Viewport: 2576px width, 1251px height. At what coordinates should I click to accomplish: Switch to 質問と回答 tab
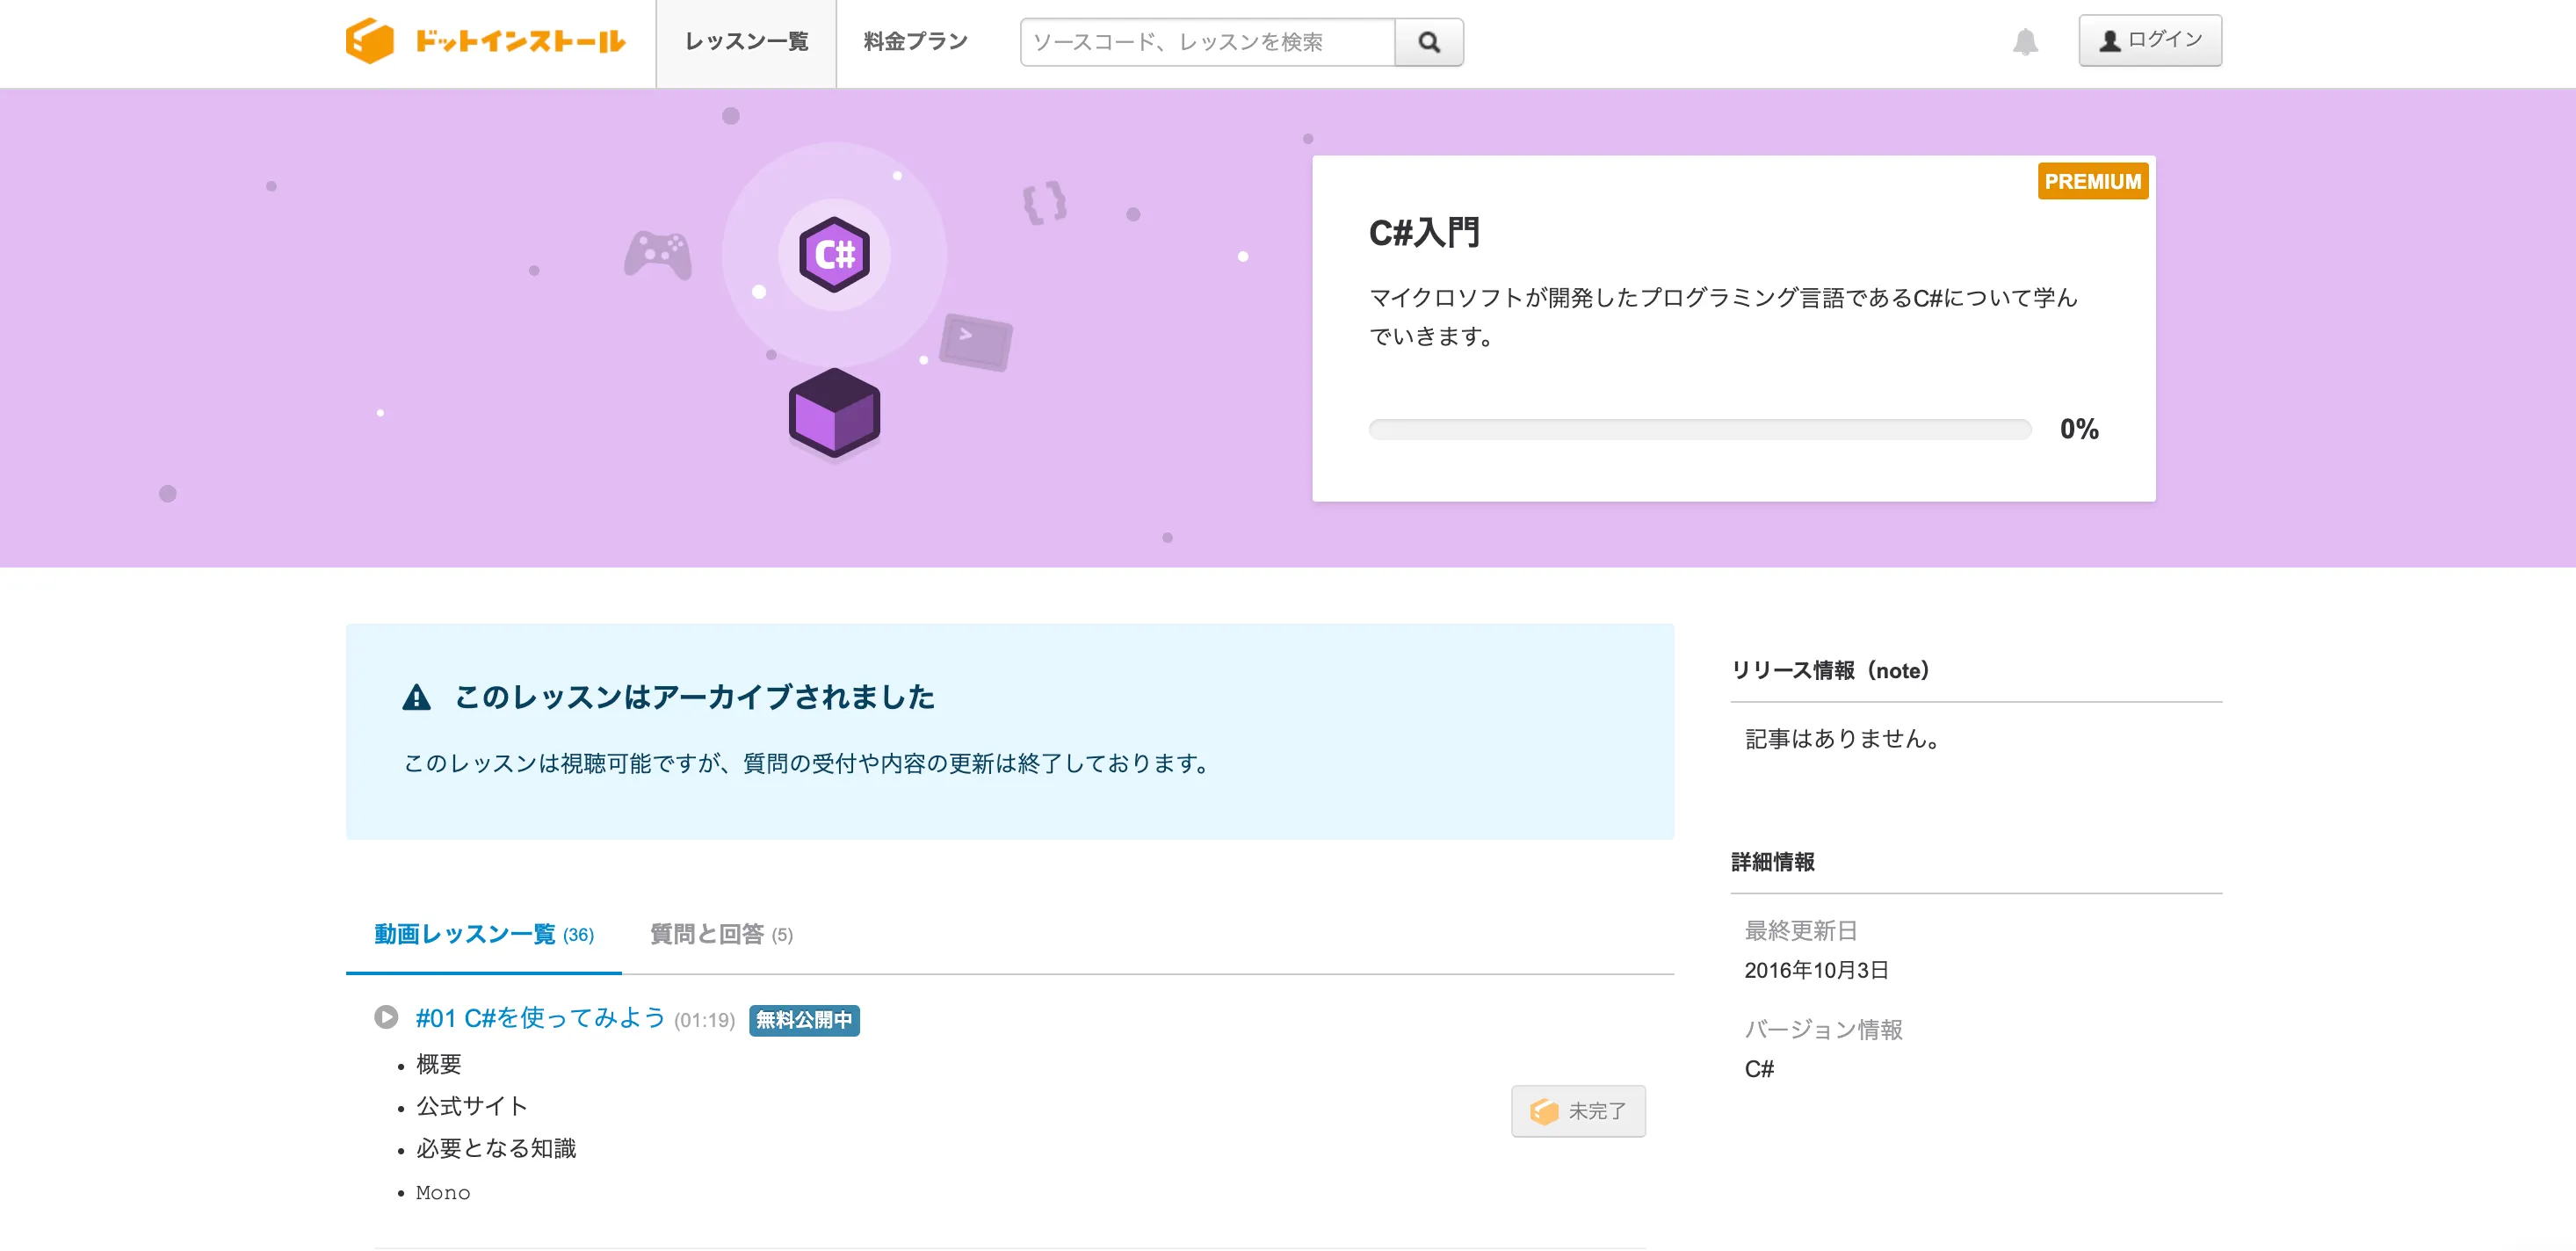click(721, 934)
